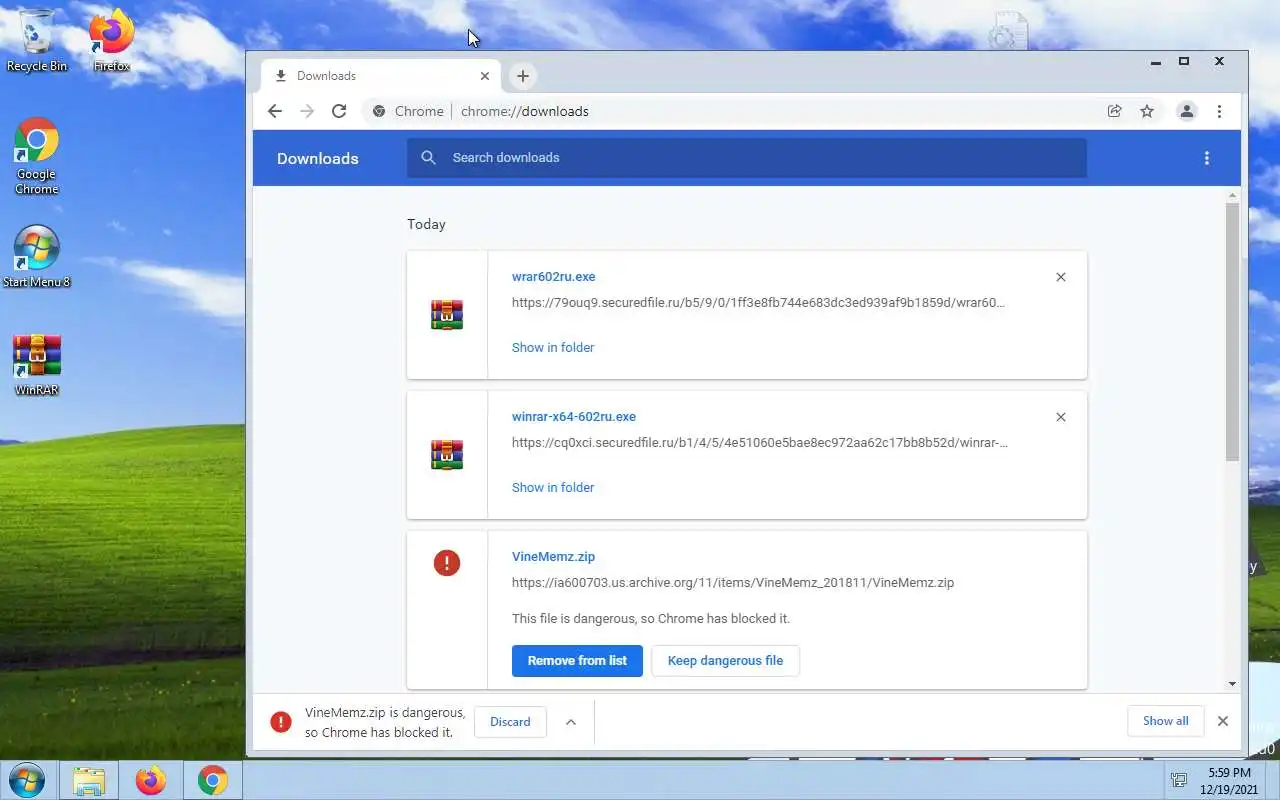The image size is (1280, 800).
Task: Bookmark this page with star icon
Action: coord(1147,111)
